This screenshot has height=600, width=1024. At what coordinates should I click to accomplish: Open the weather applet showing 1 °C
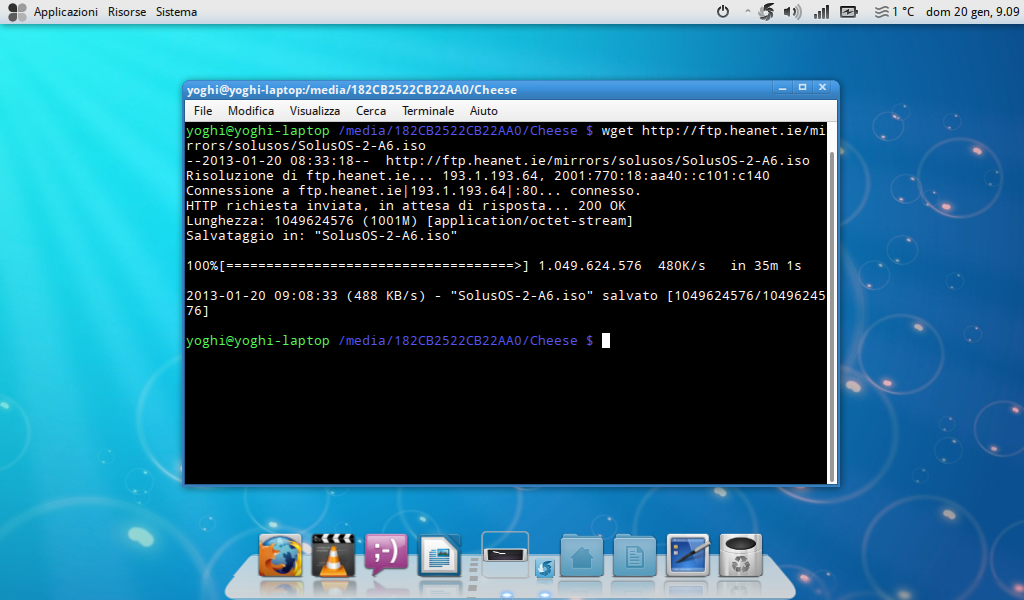[x=894, y=12]
